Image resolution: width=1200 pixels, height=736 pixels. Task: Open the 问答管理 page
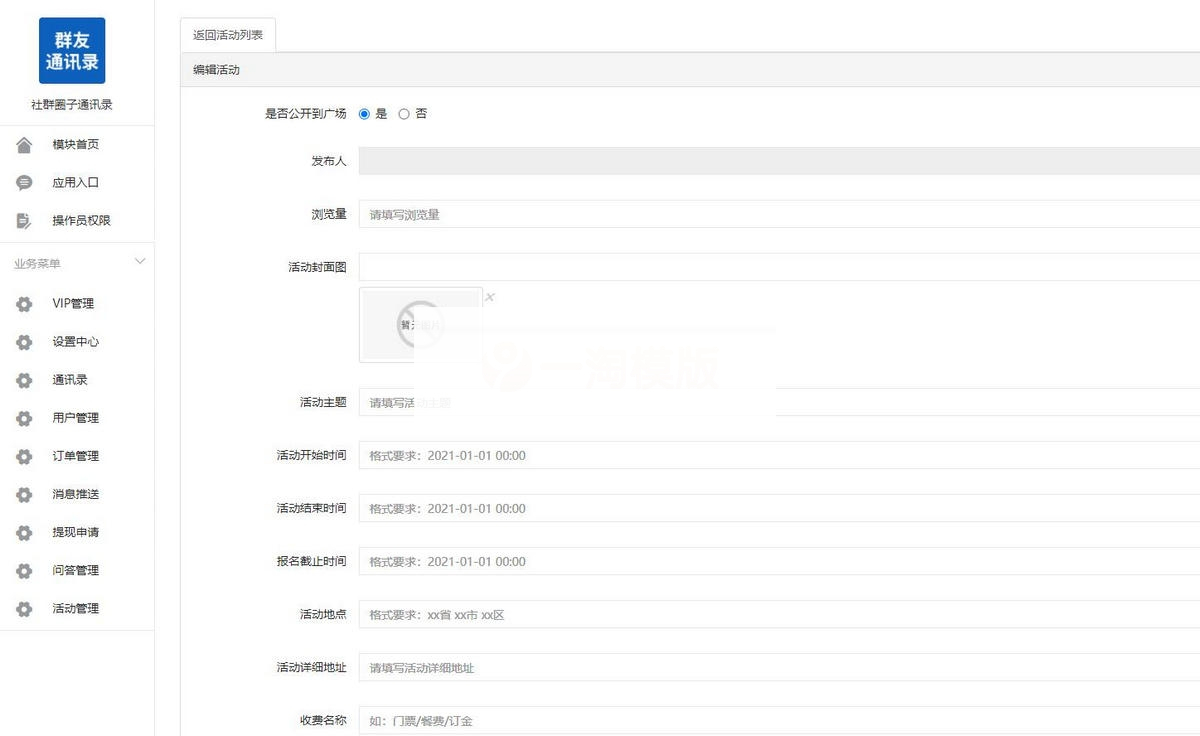point(74,570)
